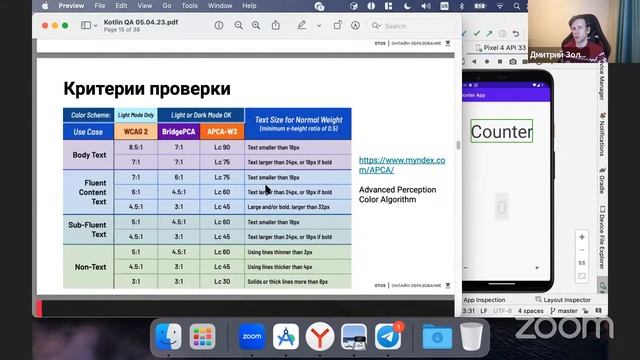Open Bluetooth menu bar icon

pos(462,6)
